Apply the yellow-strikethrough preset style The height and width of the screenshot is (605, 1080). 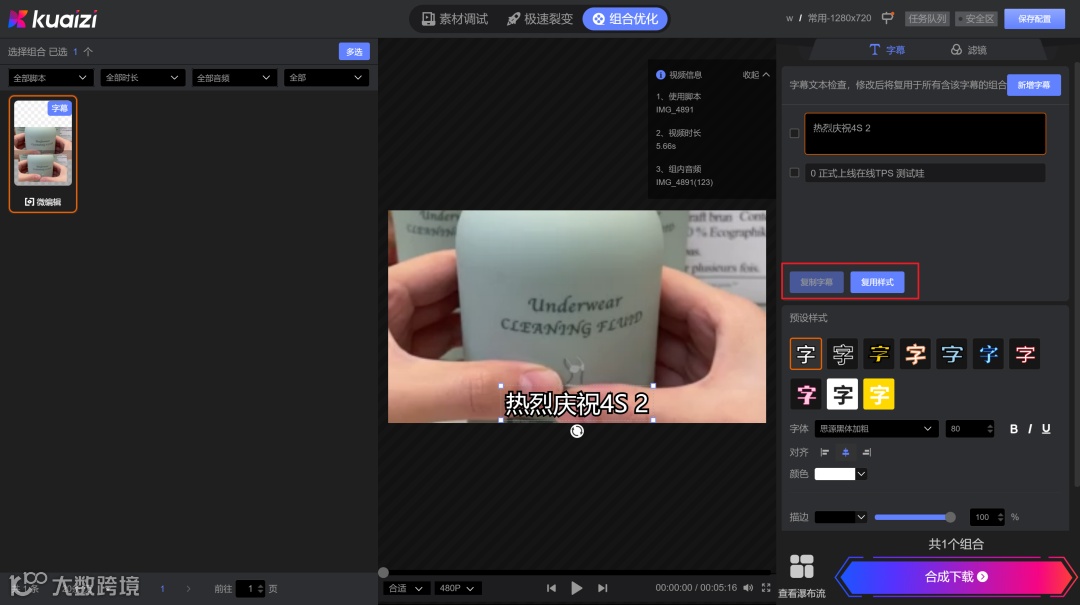pos(879,354)
